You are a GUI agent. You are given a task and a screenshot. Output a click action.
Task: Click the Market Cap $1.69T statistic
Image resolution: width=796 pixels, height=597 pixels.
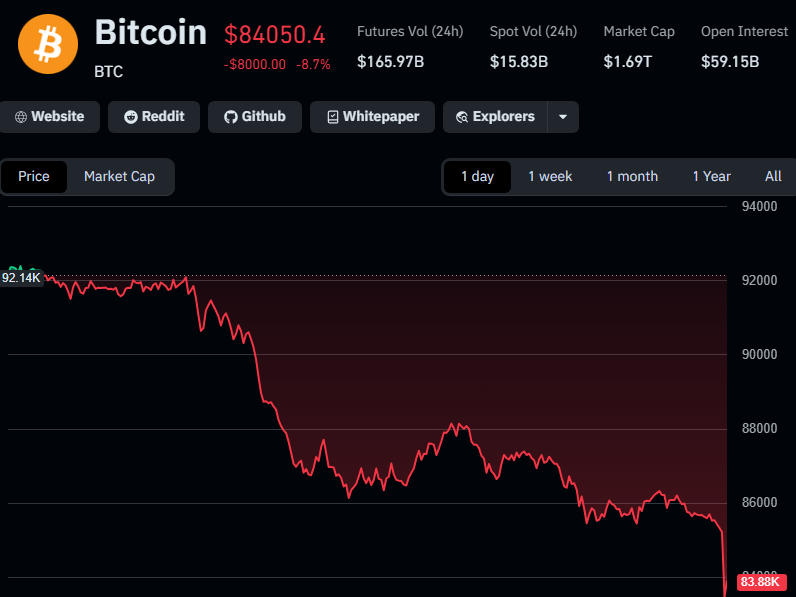click(x=627, y=62)
